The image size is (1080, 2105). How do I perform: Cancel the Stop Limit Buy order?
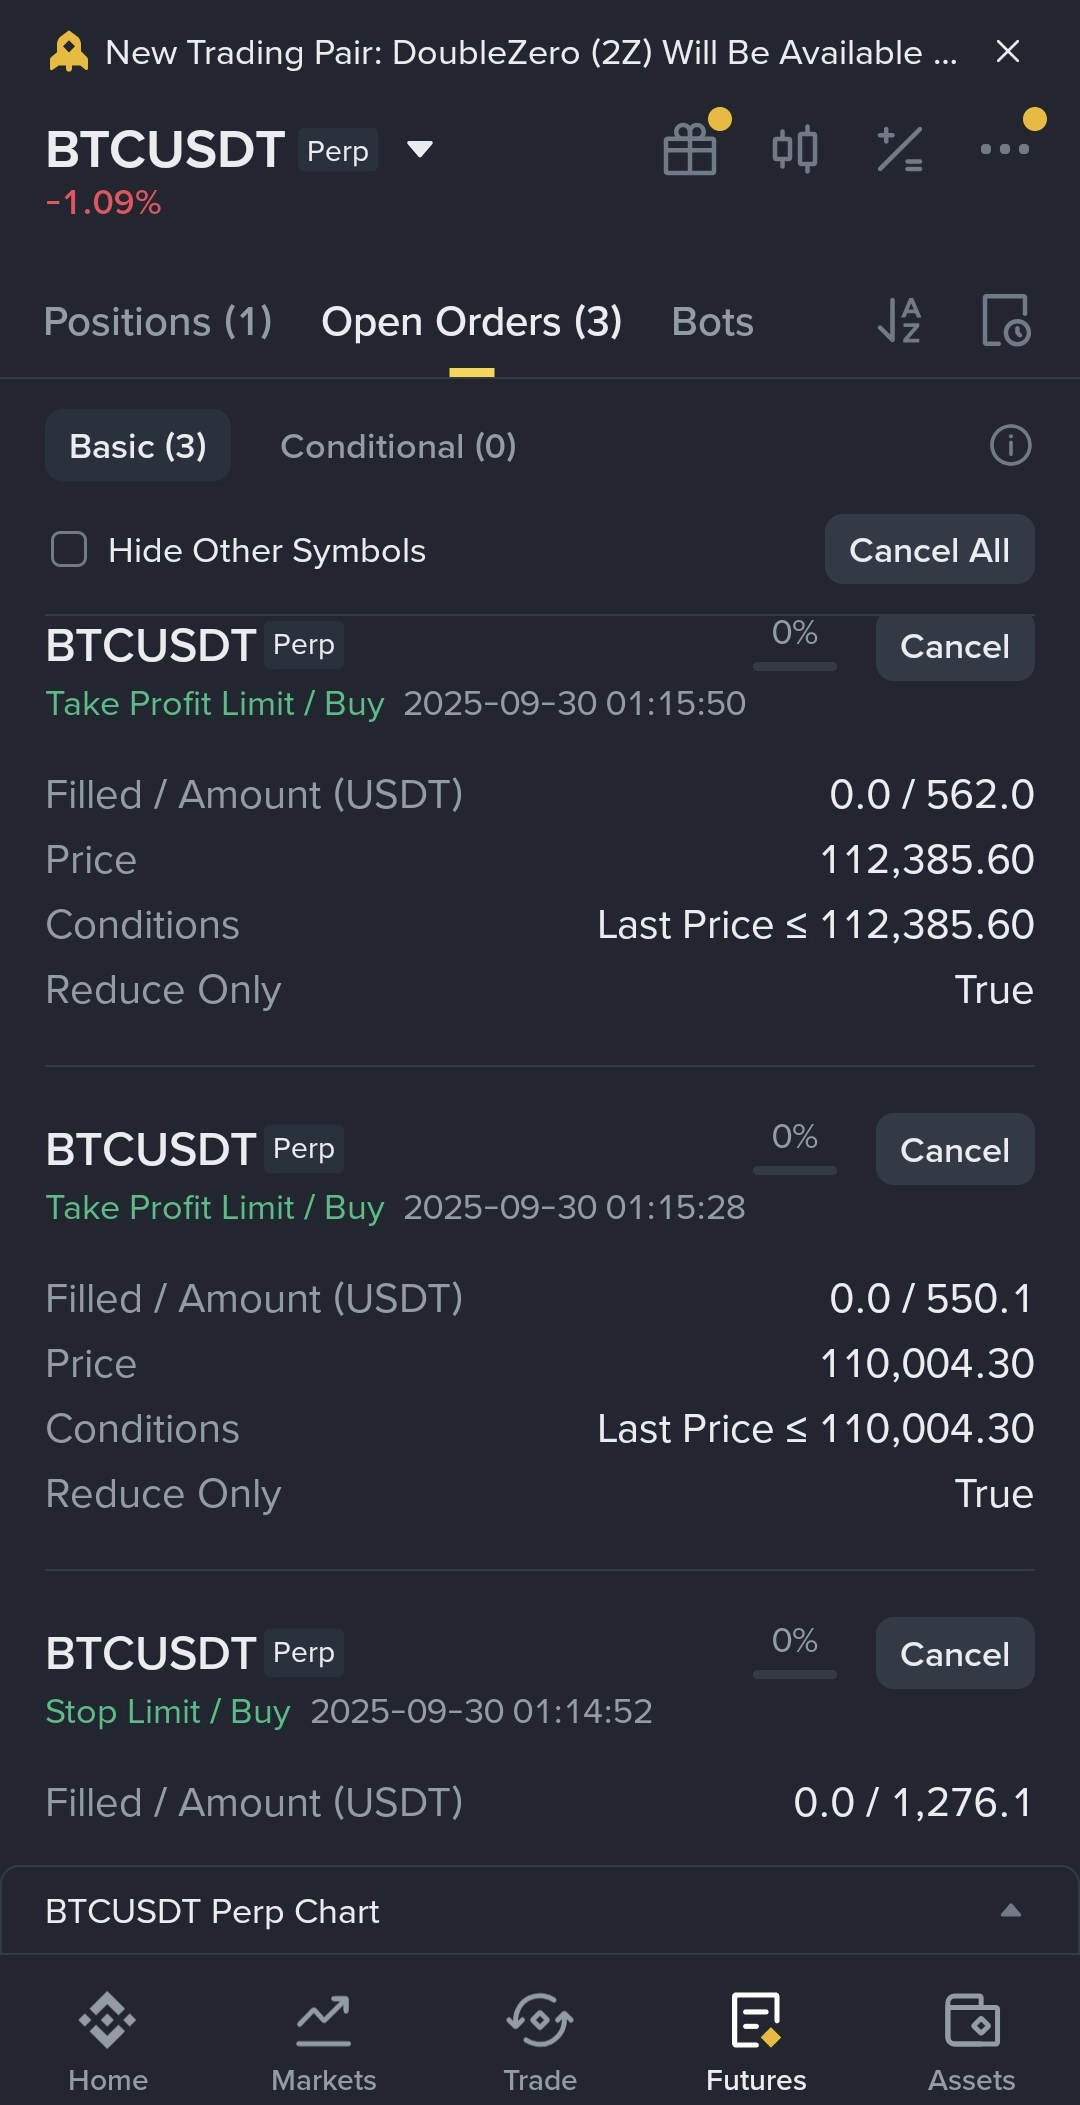coord(954,1654)
